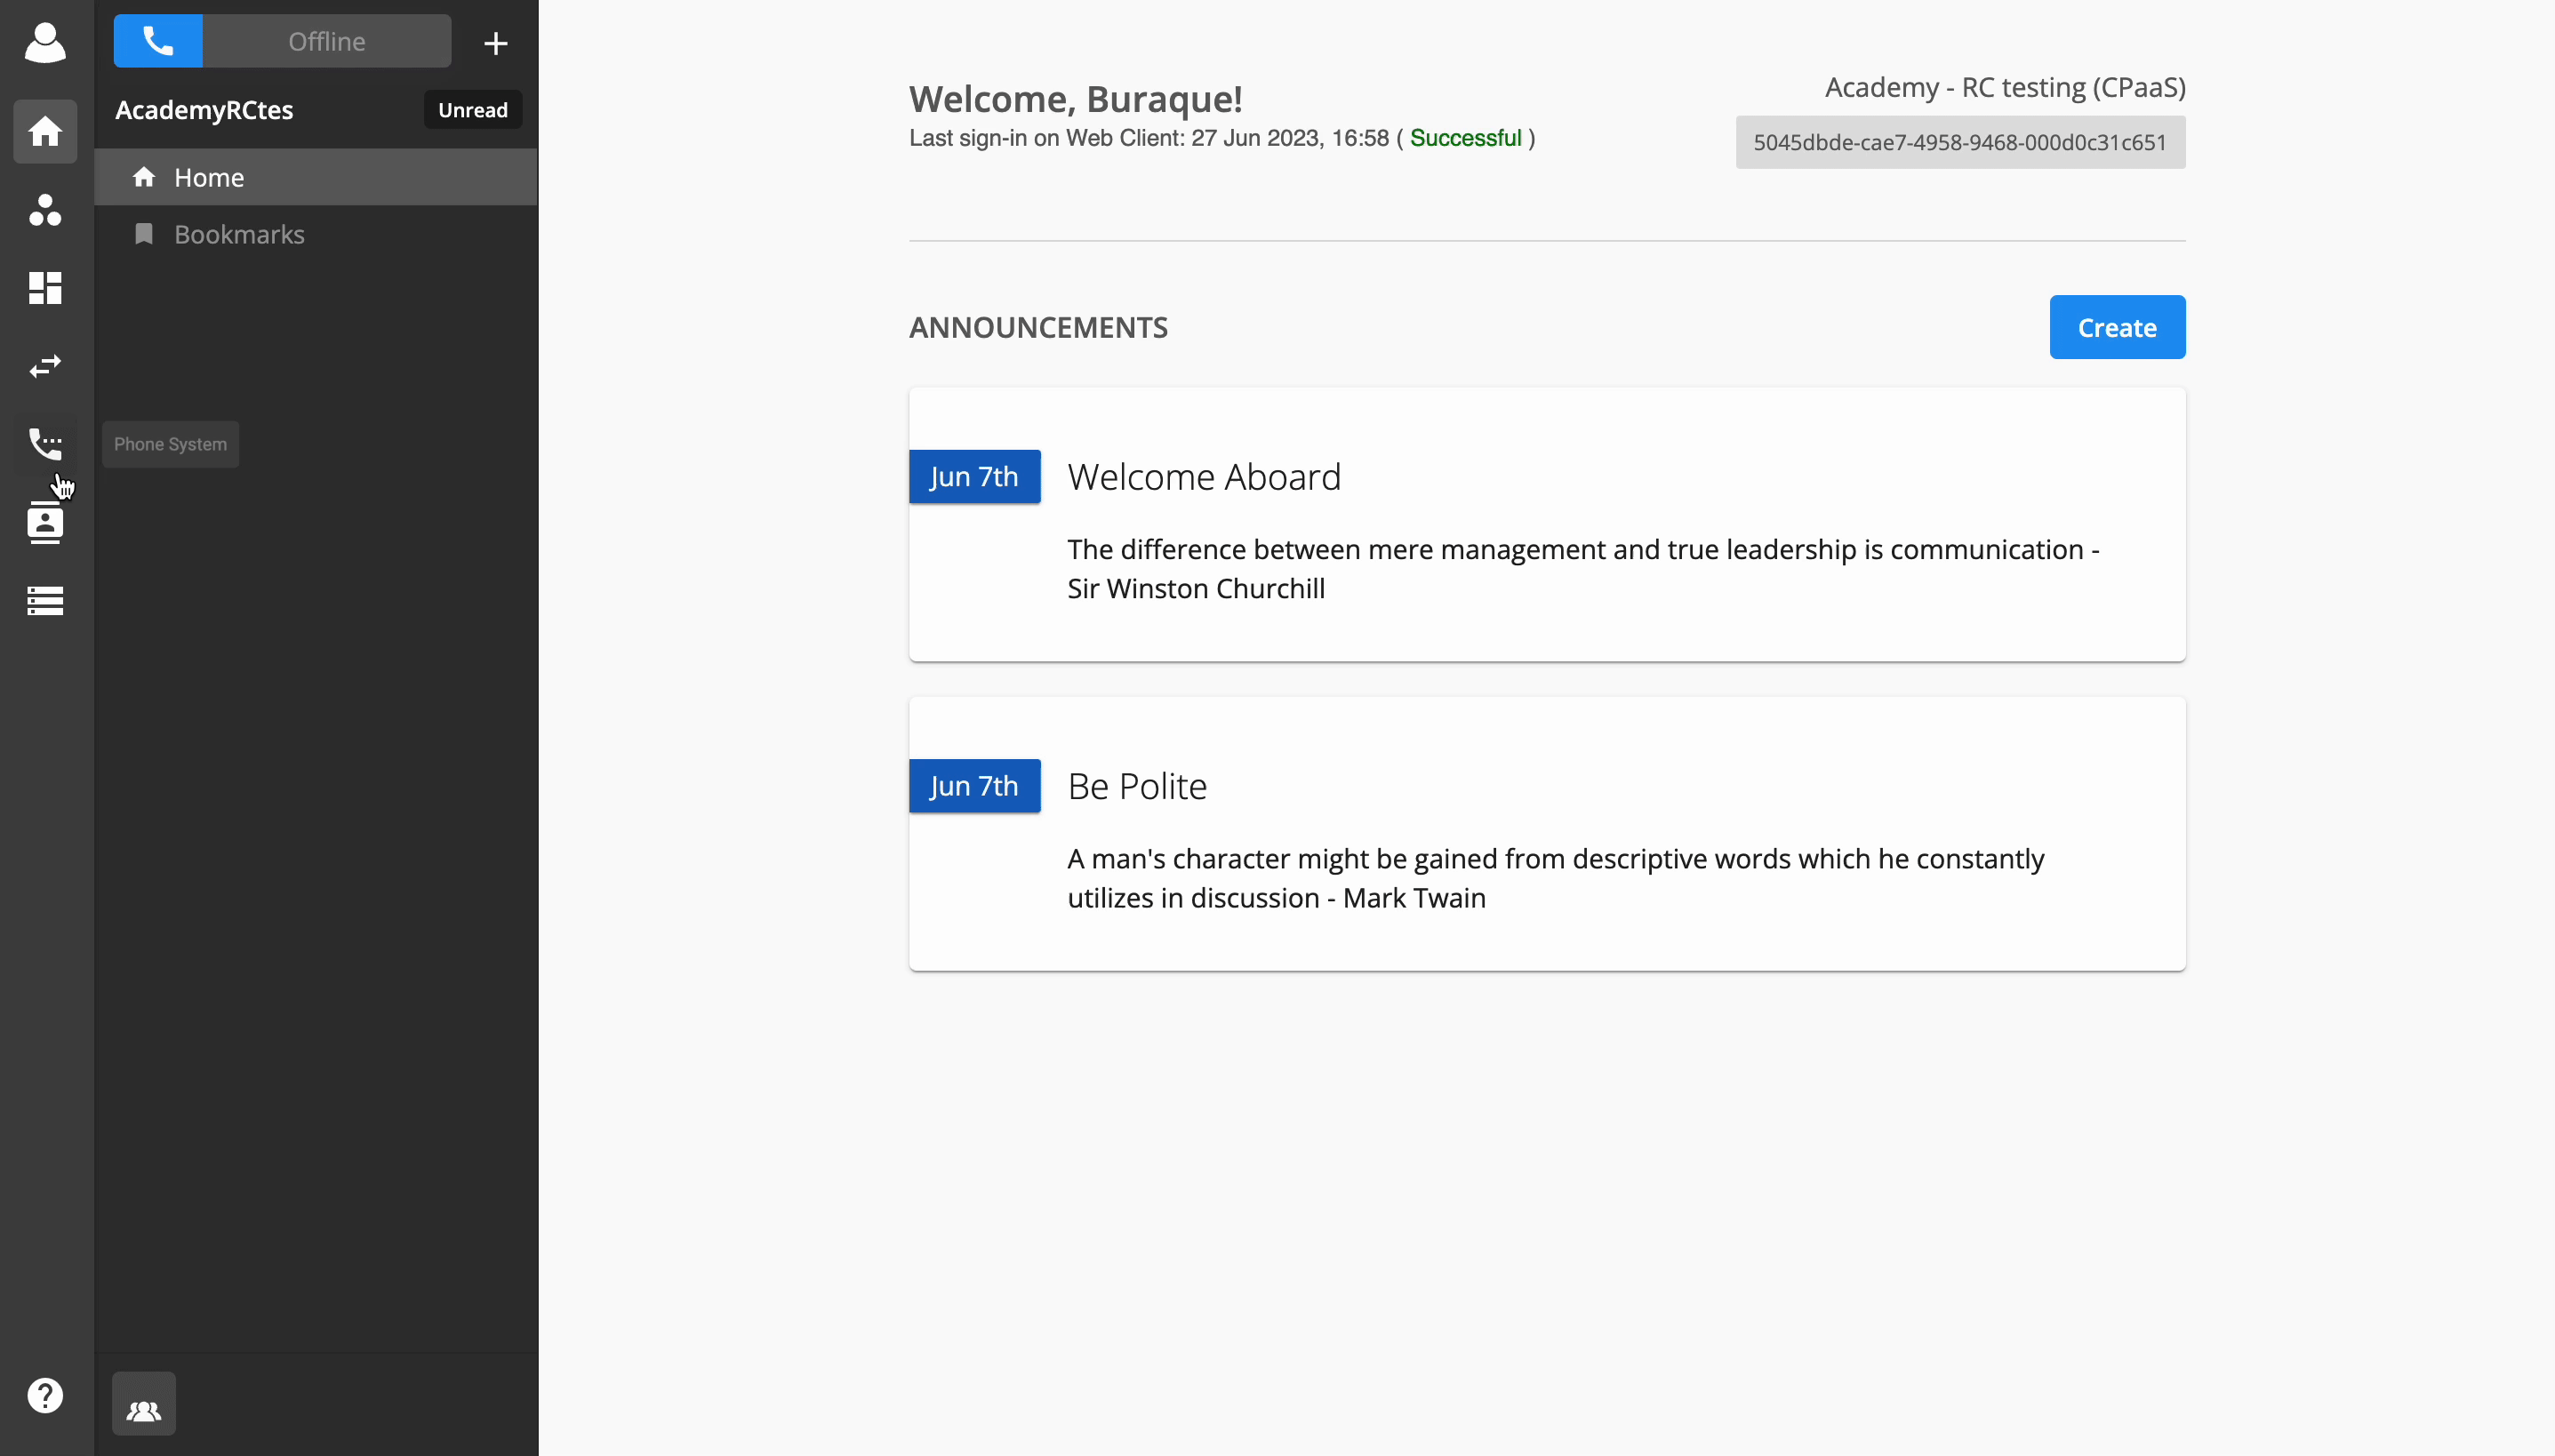Open the help question mark icon

45,1395
